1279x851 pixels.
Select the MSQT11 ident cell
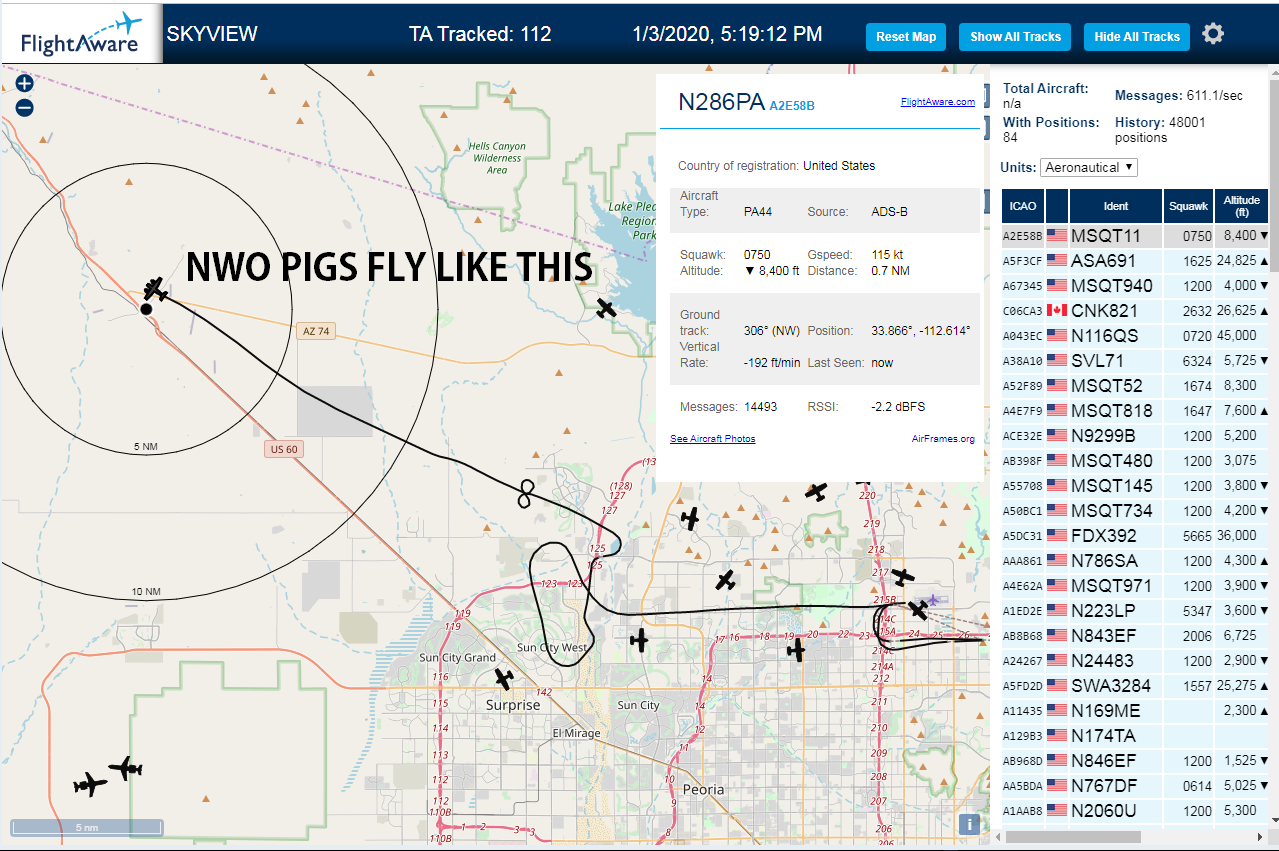[x=1116, y=236]
